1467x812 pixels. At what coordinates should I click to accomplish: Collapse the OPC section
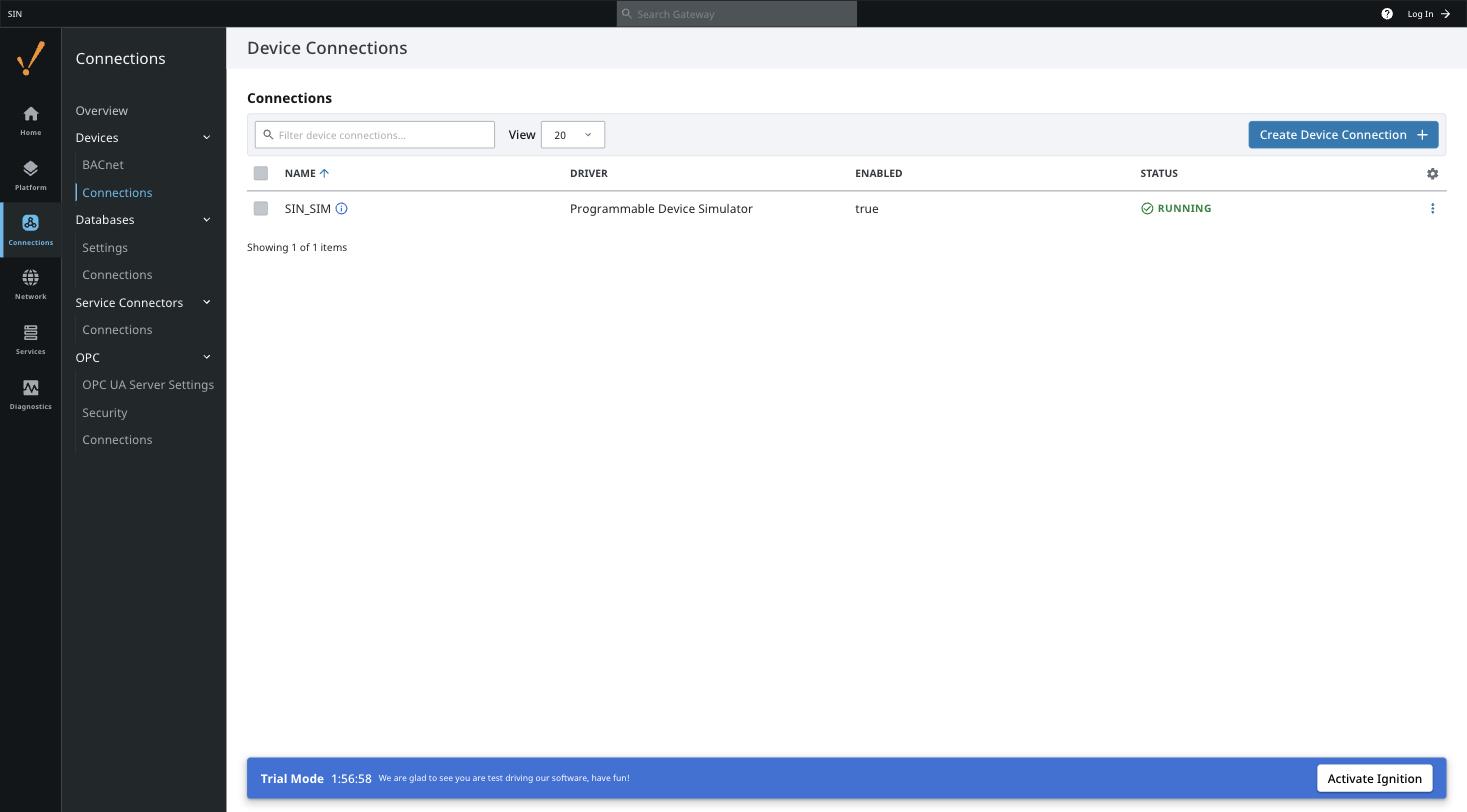pyautogui.click(x=207, y=358)
